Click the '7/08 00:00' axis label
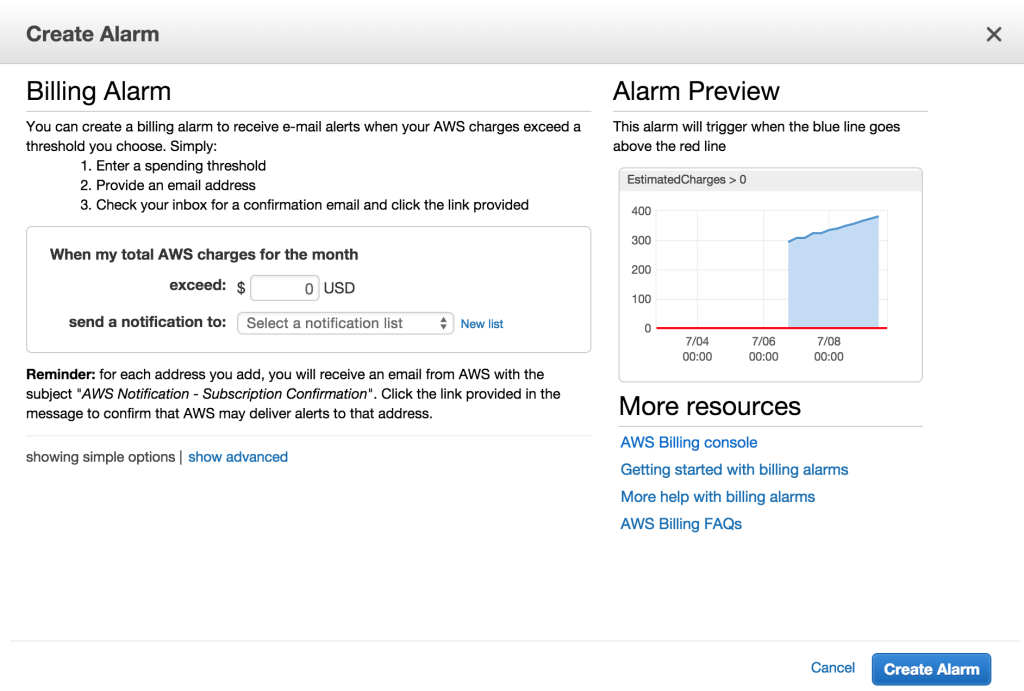Screen dimensions: 1024x691 coord(829,349)
